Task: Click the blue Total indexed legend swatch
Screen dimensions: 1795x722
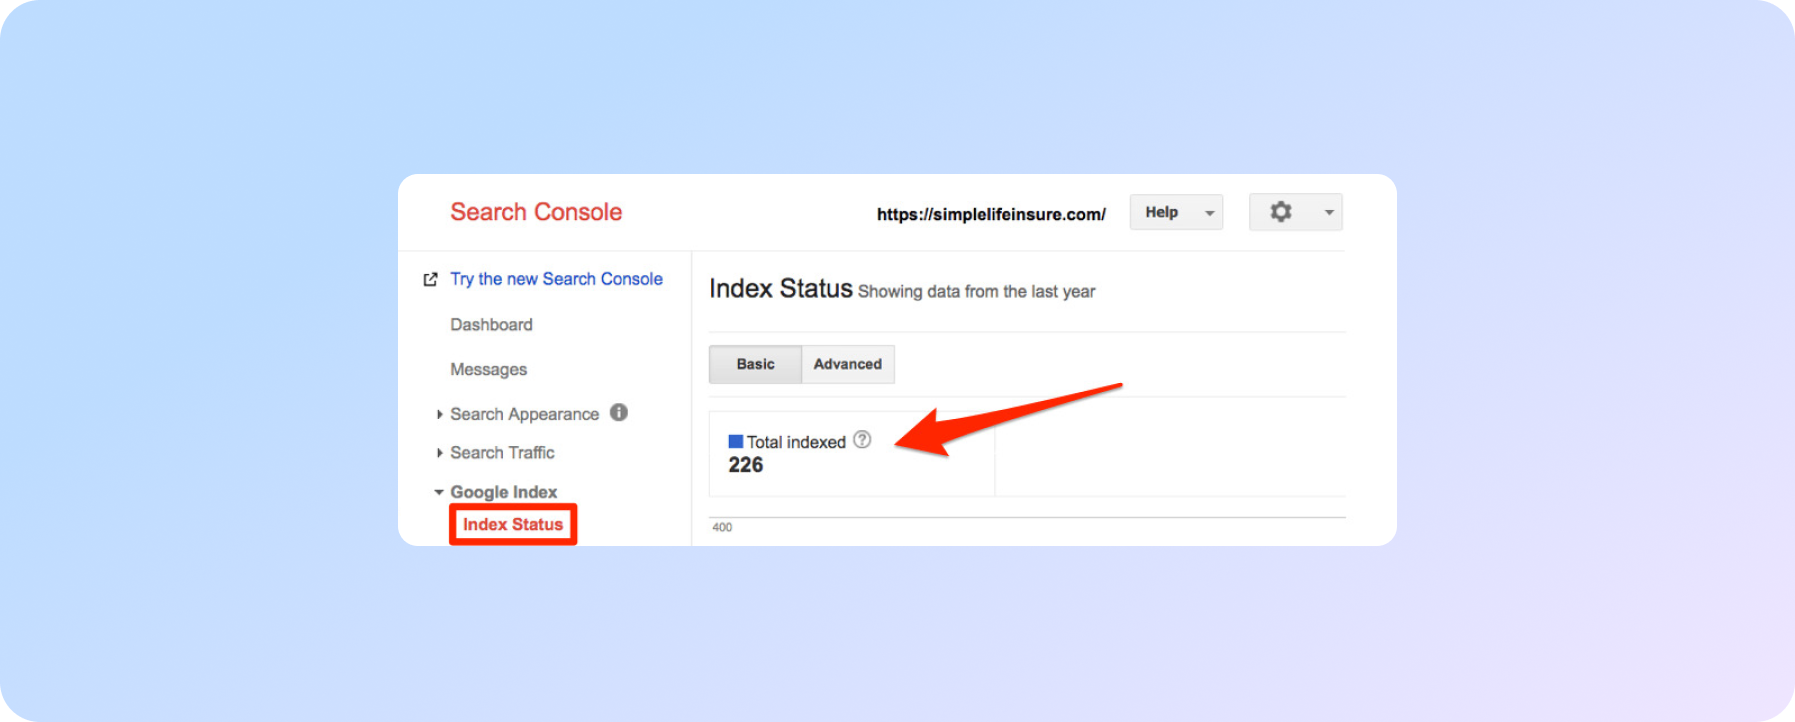Action: coord(736,441)
